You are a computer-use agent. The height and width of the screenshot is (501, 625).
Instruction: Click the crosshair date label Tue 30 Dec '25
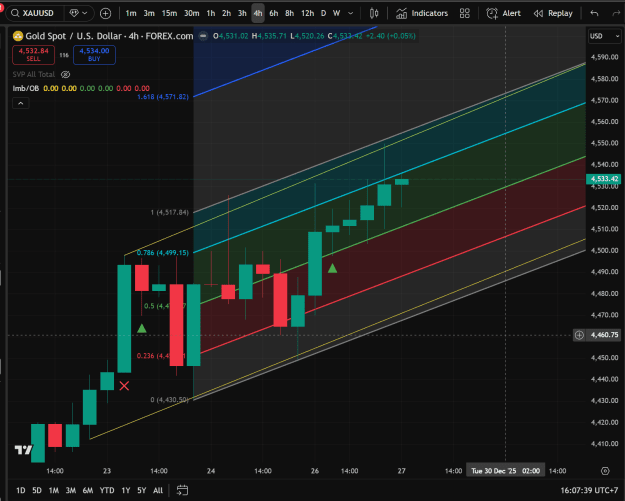click(x=505, y=471)
